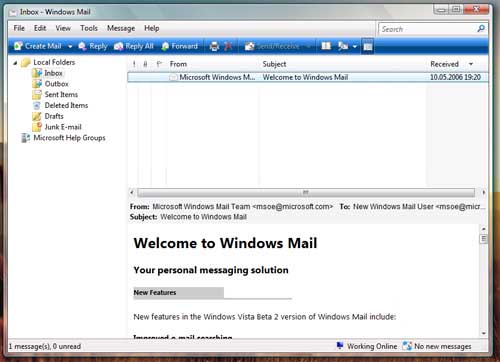This screenshot has width=500, height=362.
Task: Click the Working Online status icon
Action: point(340,346)
